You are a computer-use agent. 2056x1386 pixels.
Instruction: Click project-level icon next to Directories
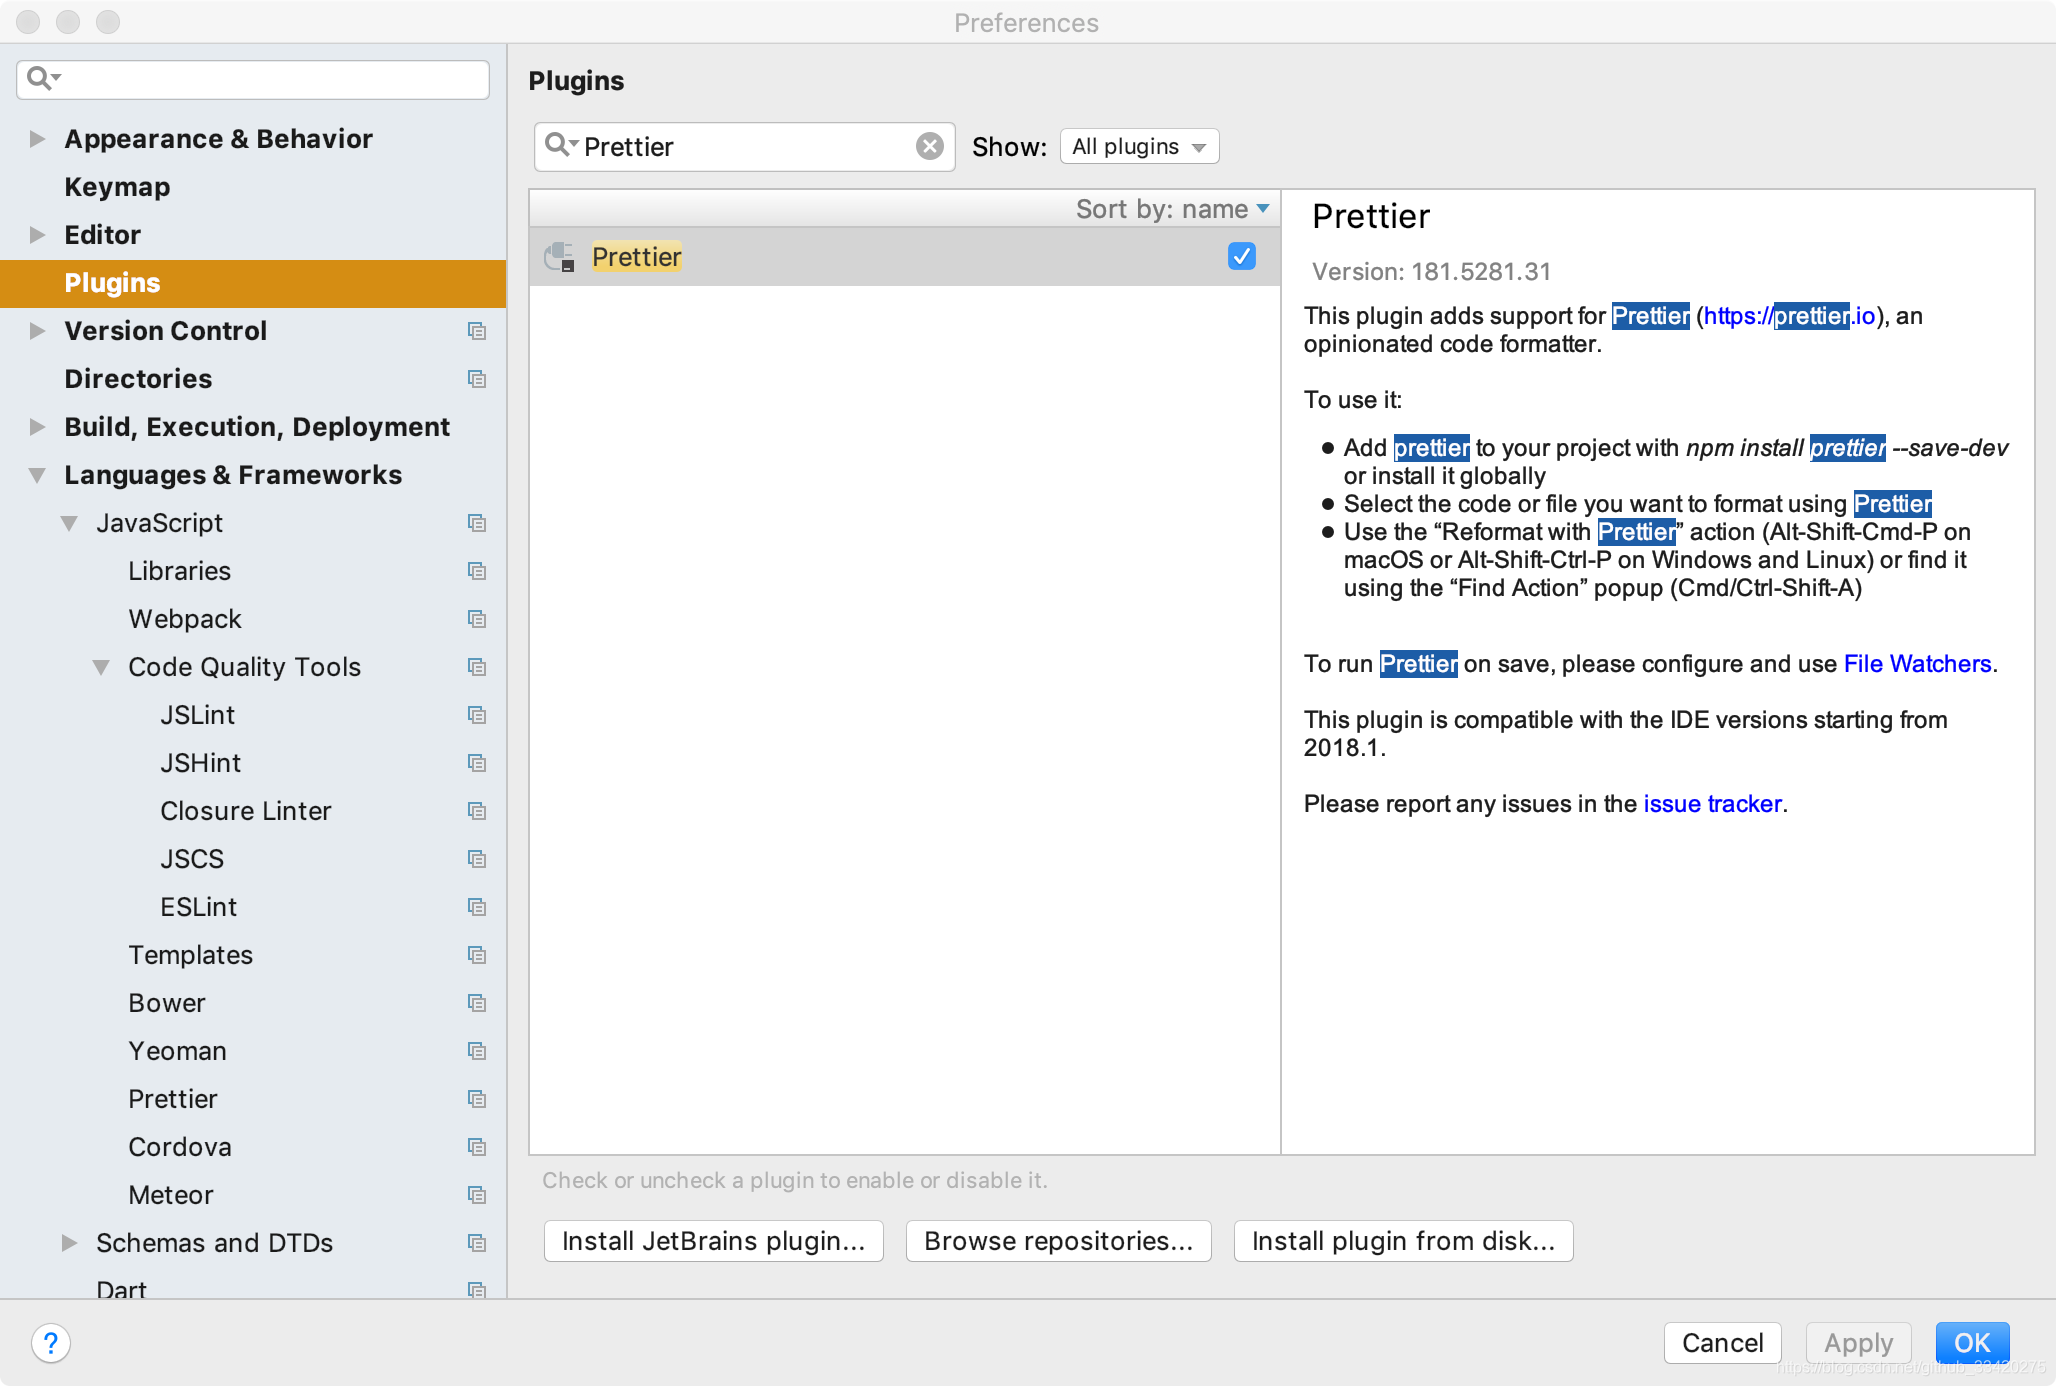(477, 379)
